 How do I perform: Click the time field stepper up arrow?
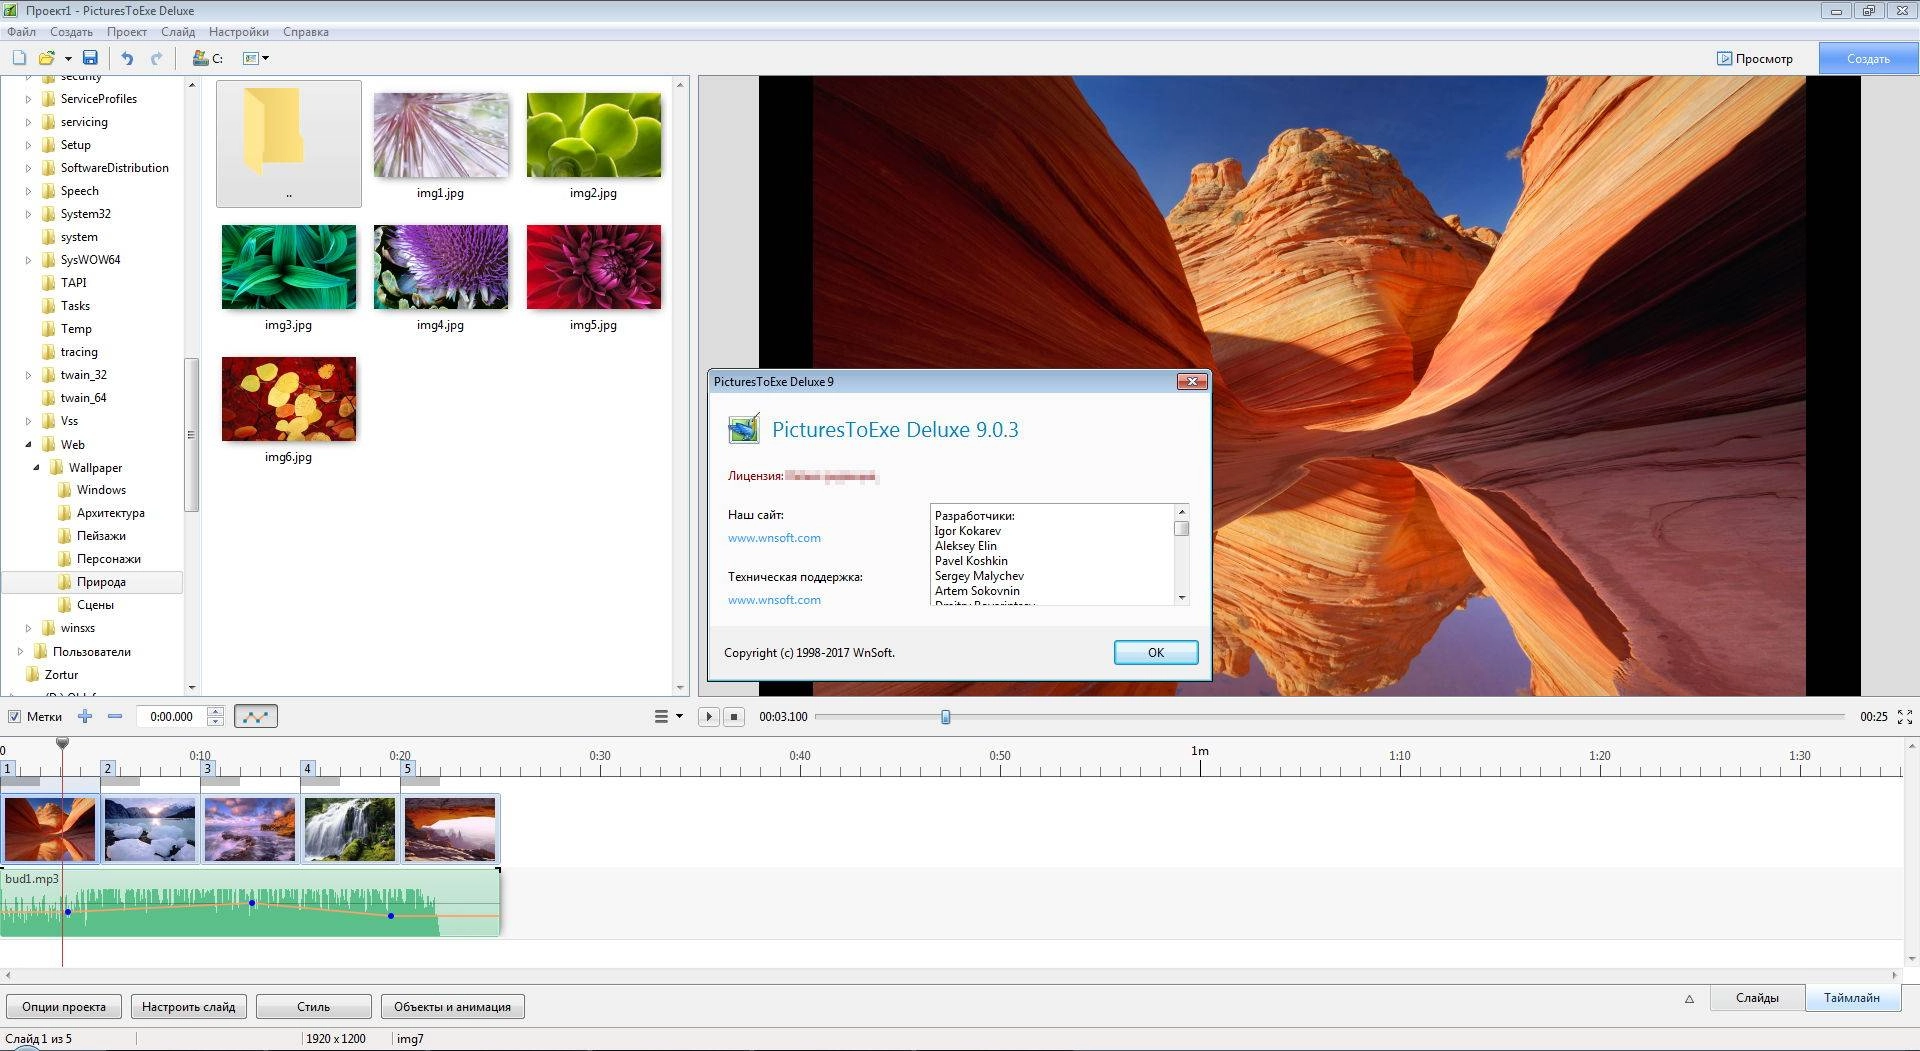(x=215, y=711)
